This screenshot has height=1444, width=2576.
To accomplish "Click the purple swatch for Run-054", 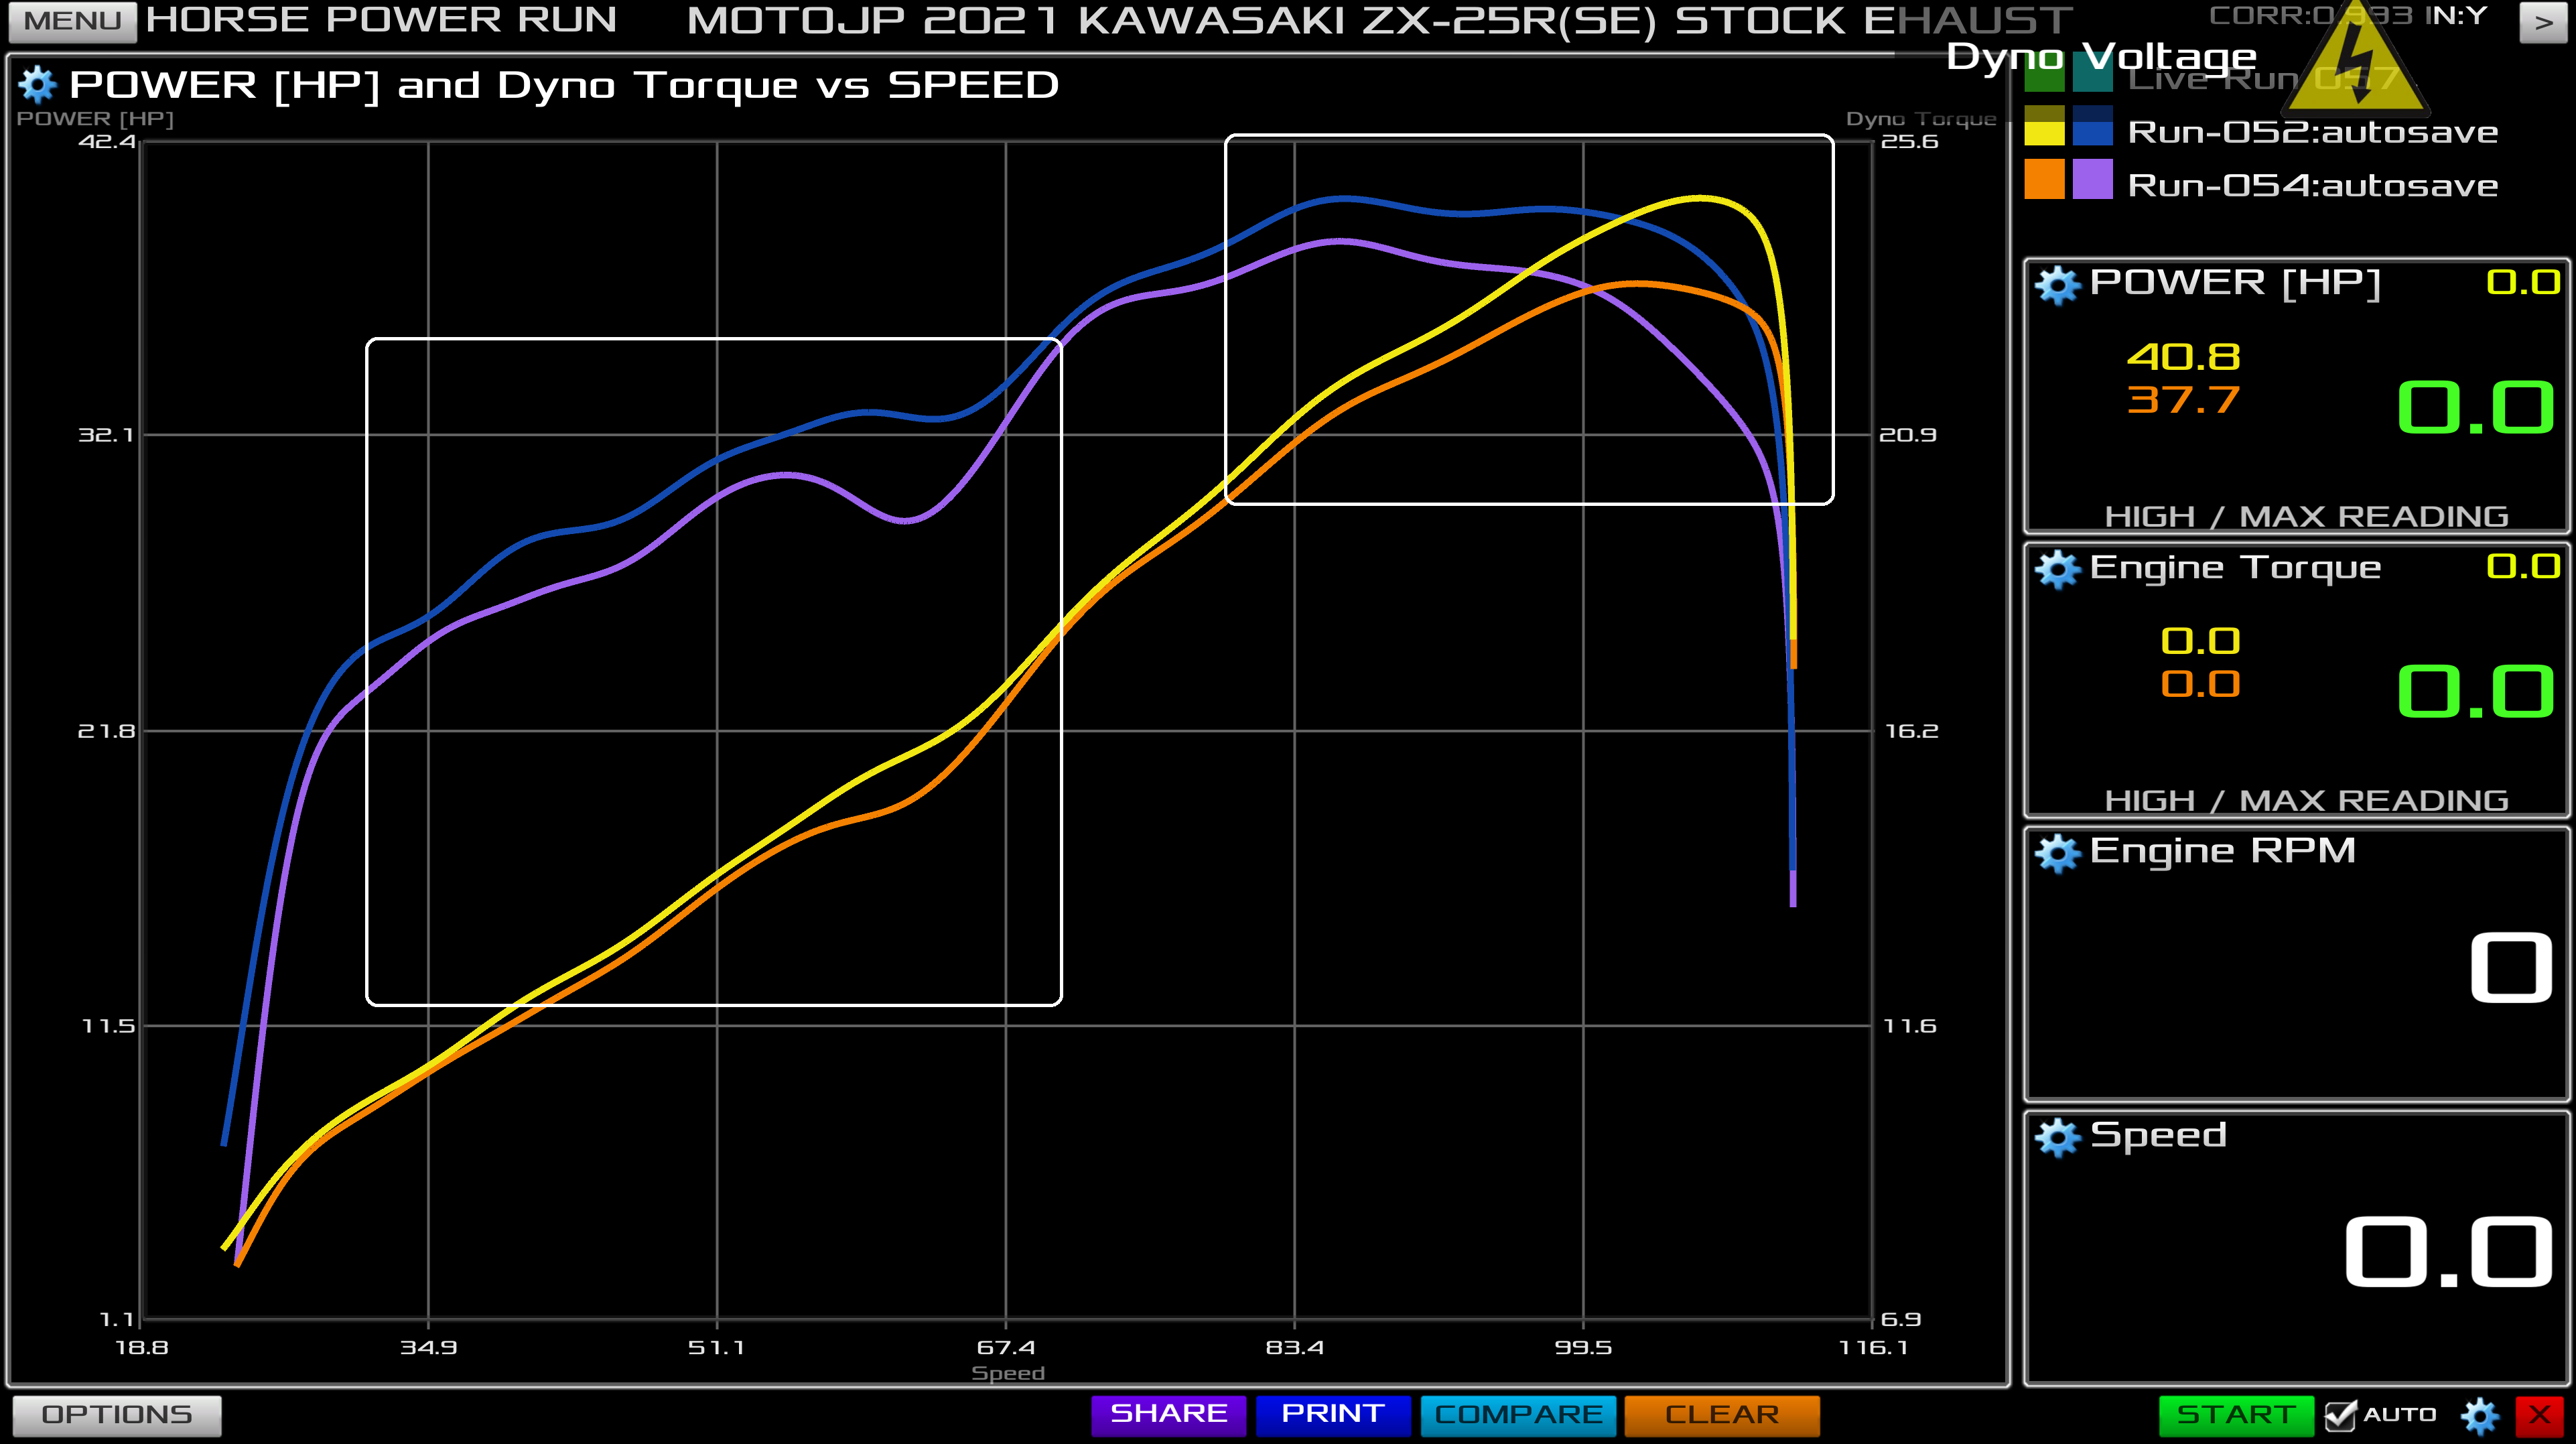I will coord(2093,179).
